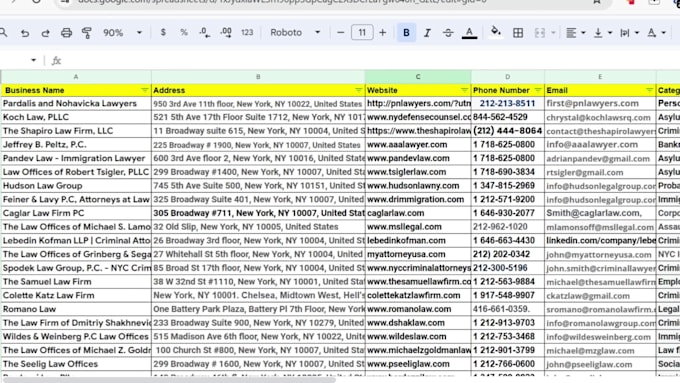Screen dimensions: 680x383
Task: Select email cell ckatzlaw@gmail.com
Action: point(600,295)
